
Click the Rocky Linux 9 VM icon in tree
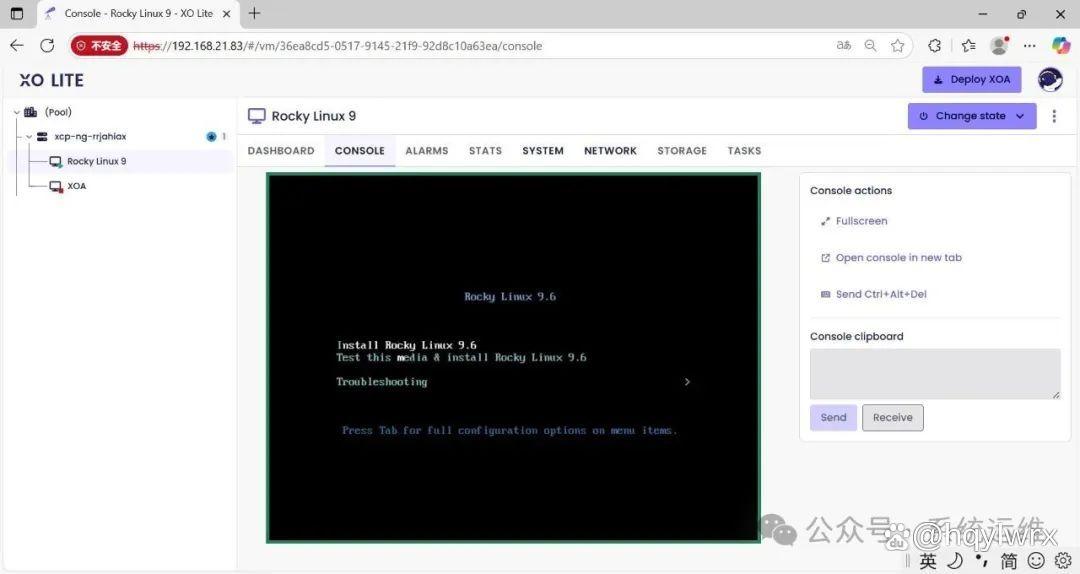pos(56,161)
